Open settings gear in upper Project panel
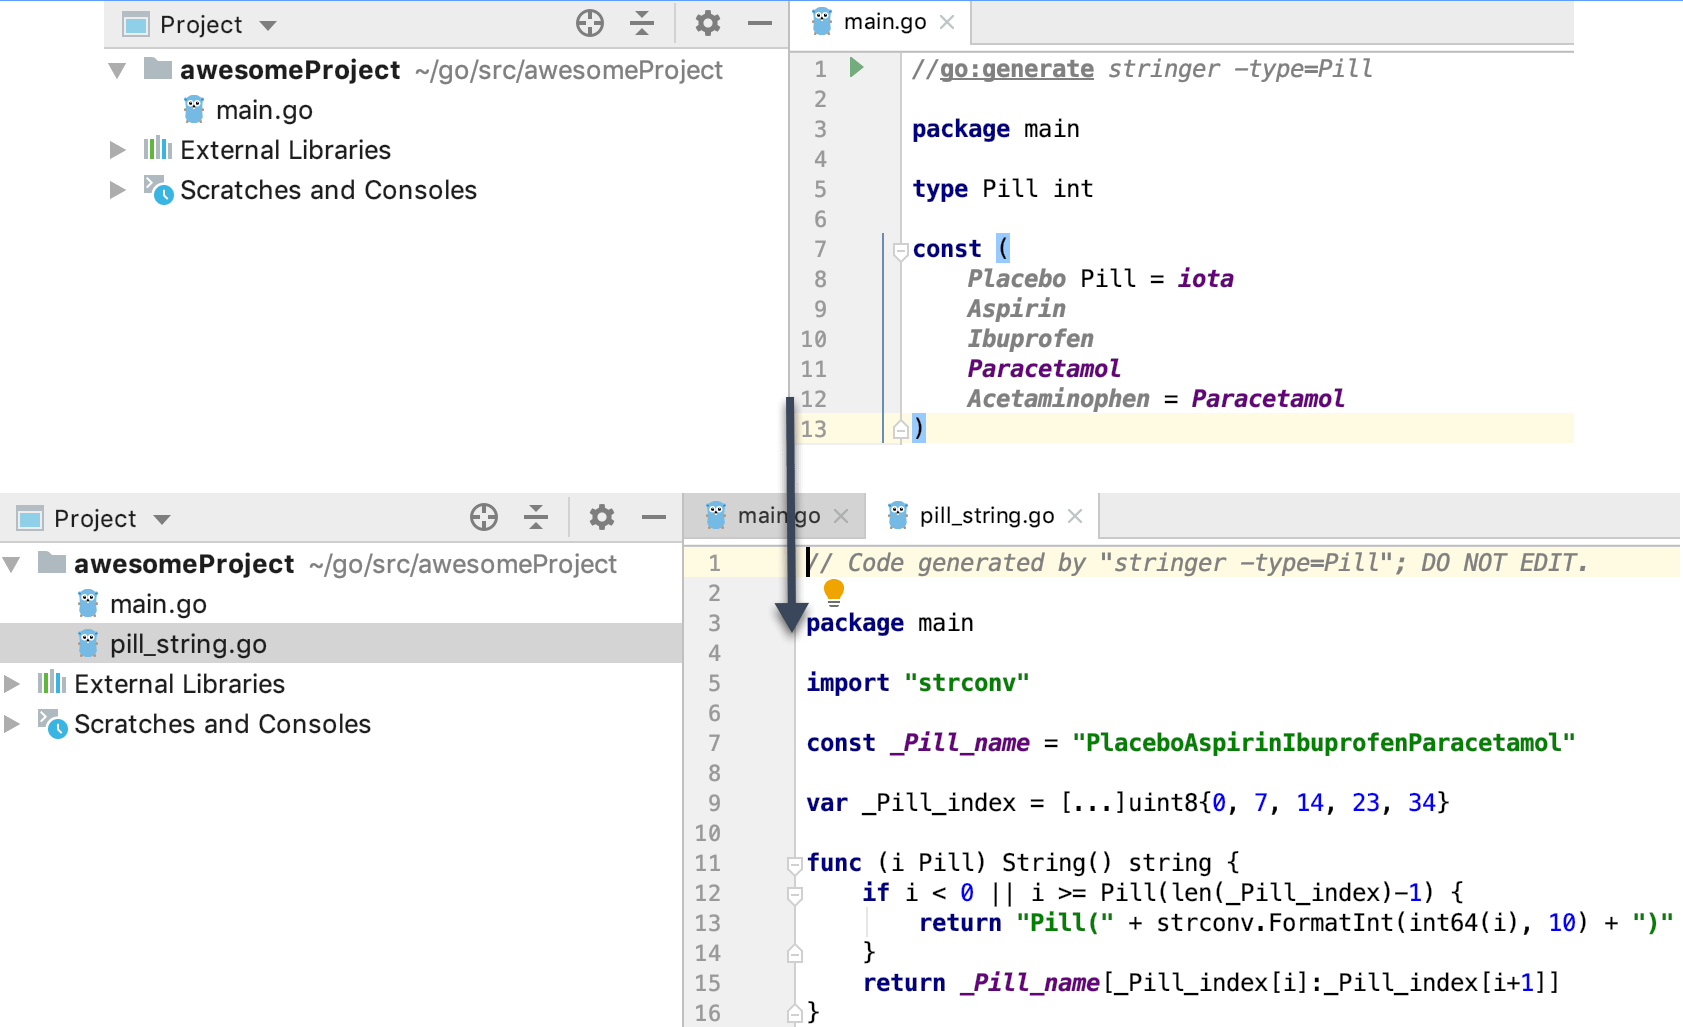The width and height of the screenshot is (1683, 1027). tap(707, 23)
